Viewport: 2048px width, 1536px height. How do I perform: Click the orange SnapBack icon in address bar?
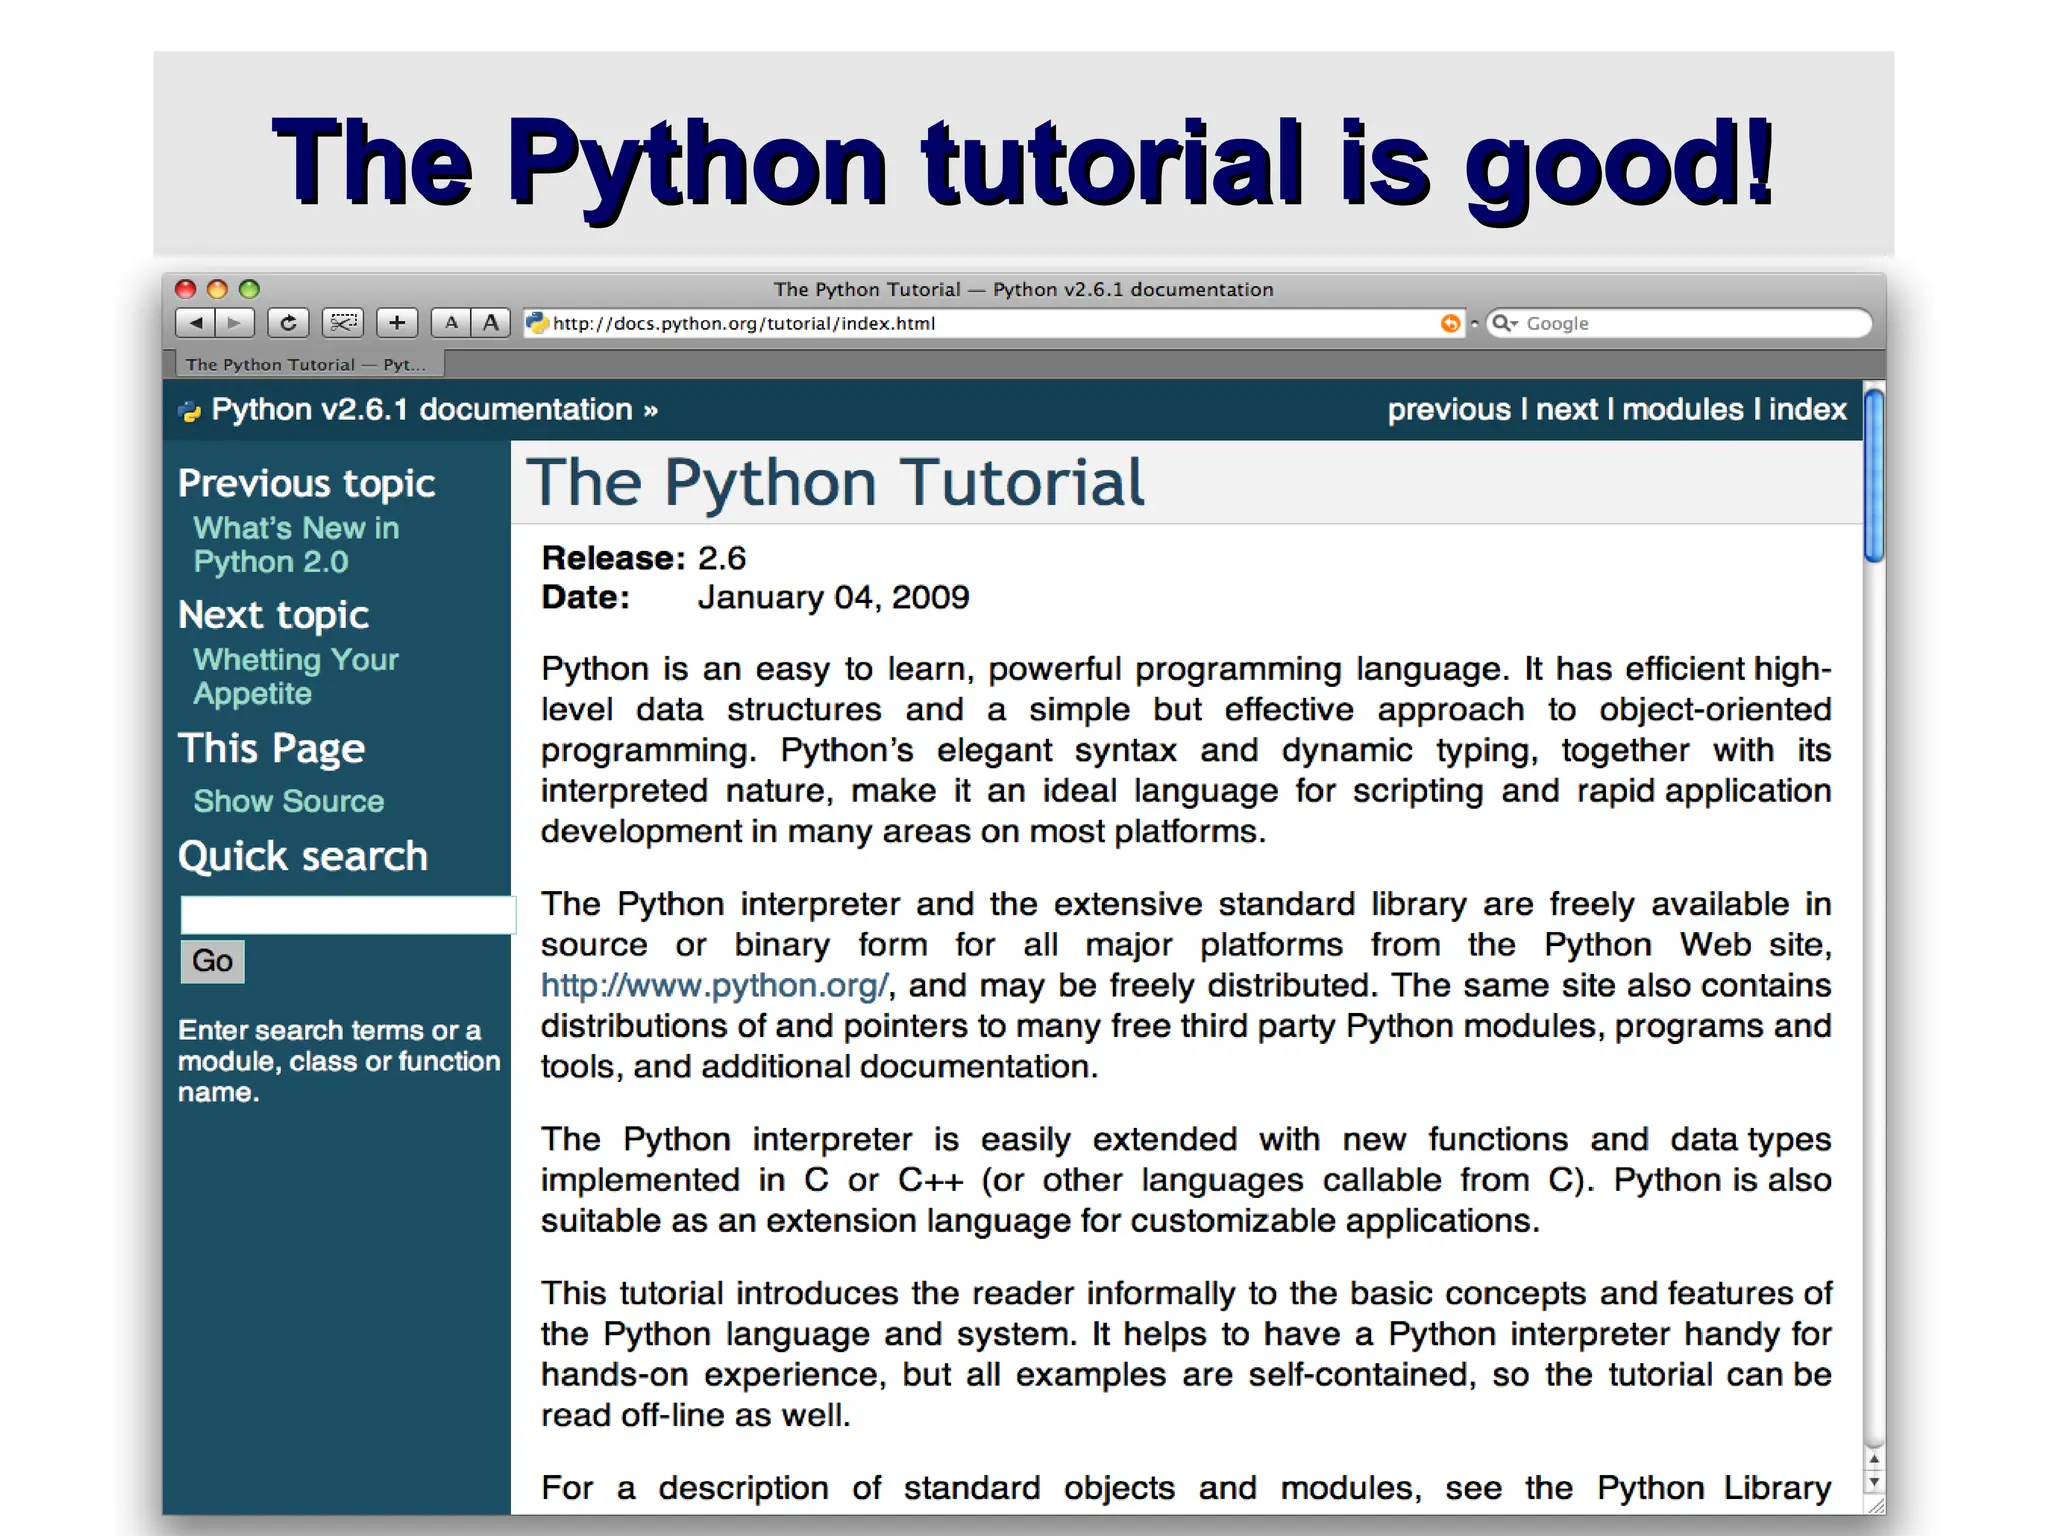point(1449,323)
